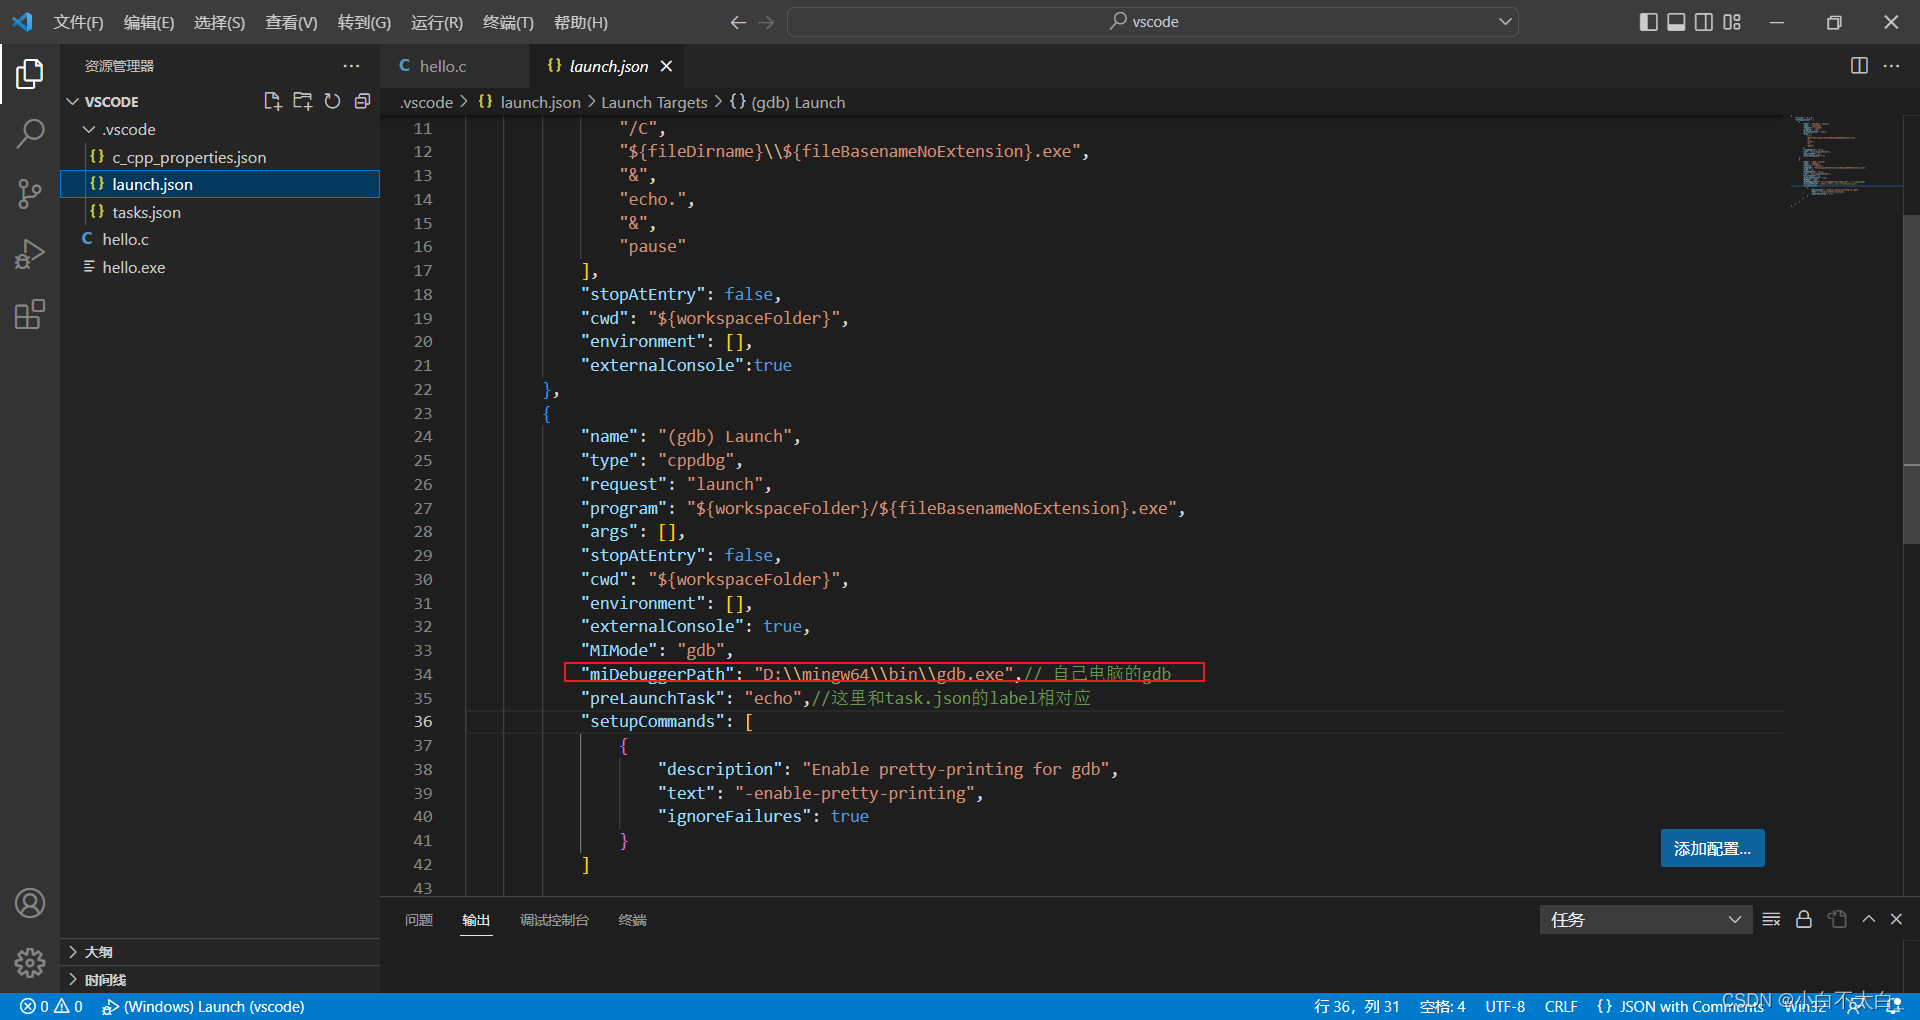Open editor more actions menu
1920x1020 pixels.
(1891, 66)
